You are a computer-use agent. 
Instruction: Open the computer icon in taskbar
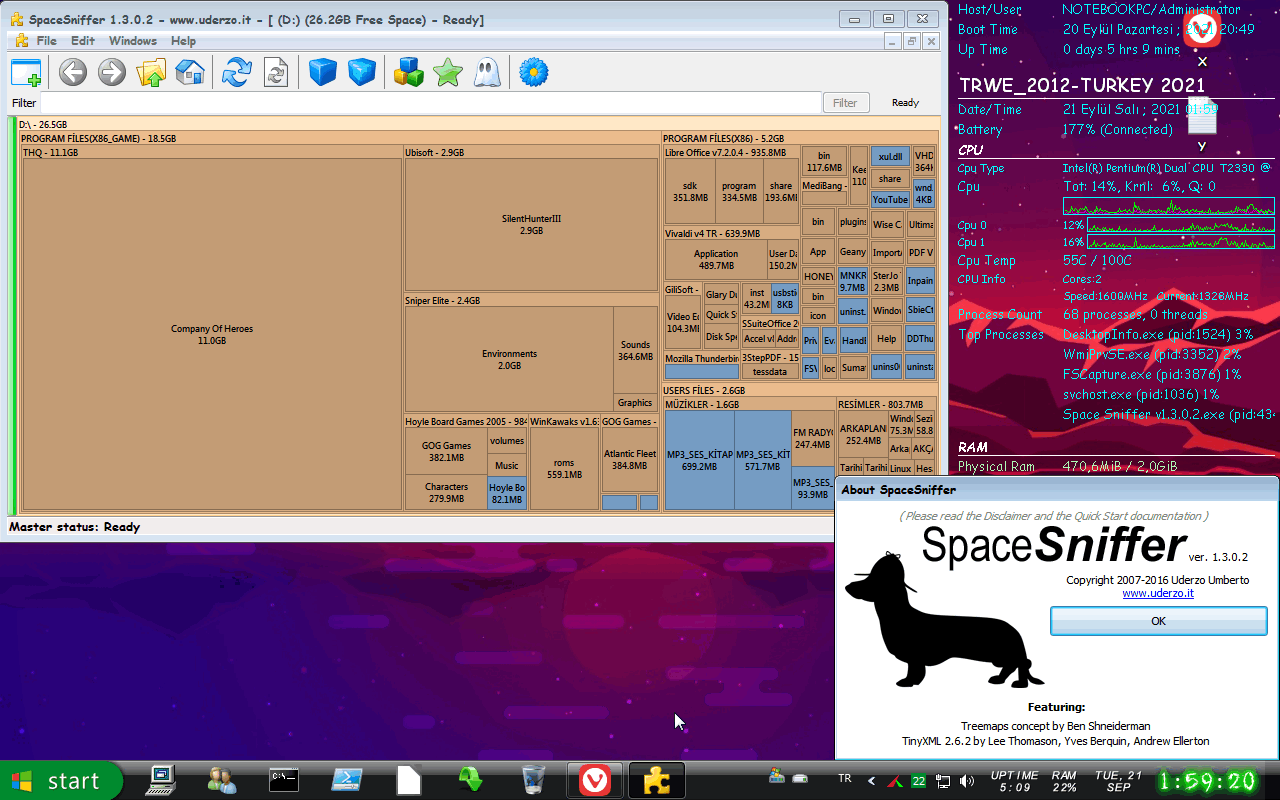point(161,780)
